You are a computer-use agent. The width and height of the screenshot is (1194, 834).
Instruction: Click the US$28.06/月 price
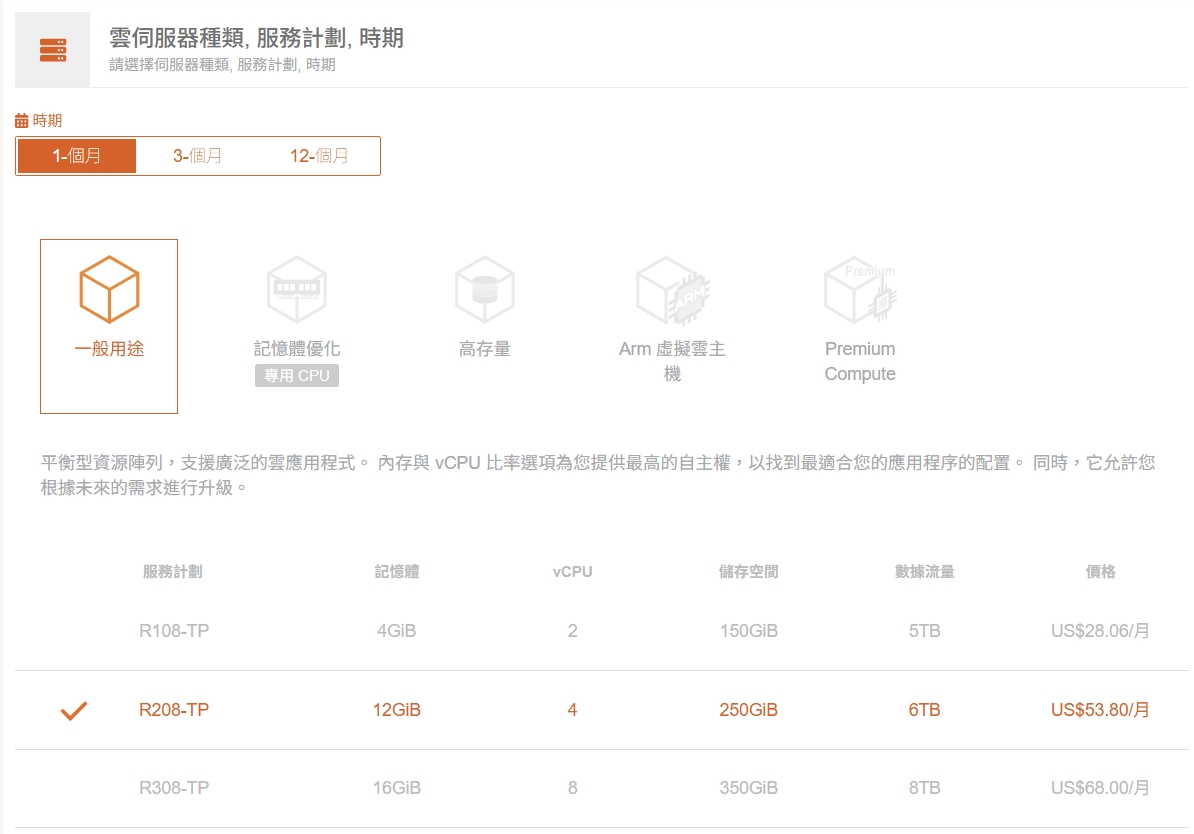tap(1100, 631)
